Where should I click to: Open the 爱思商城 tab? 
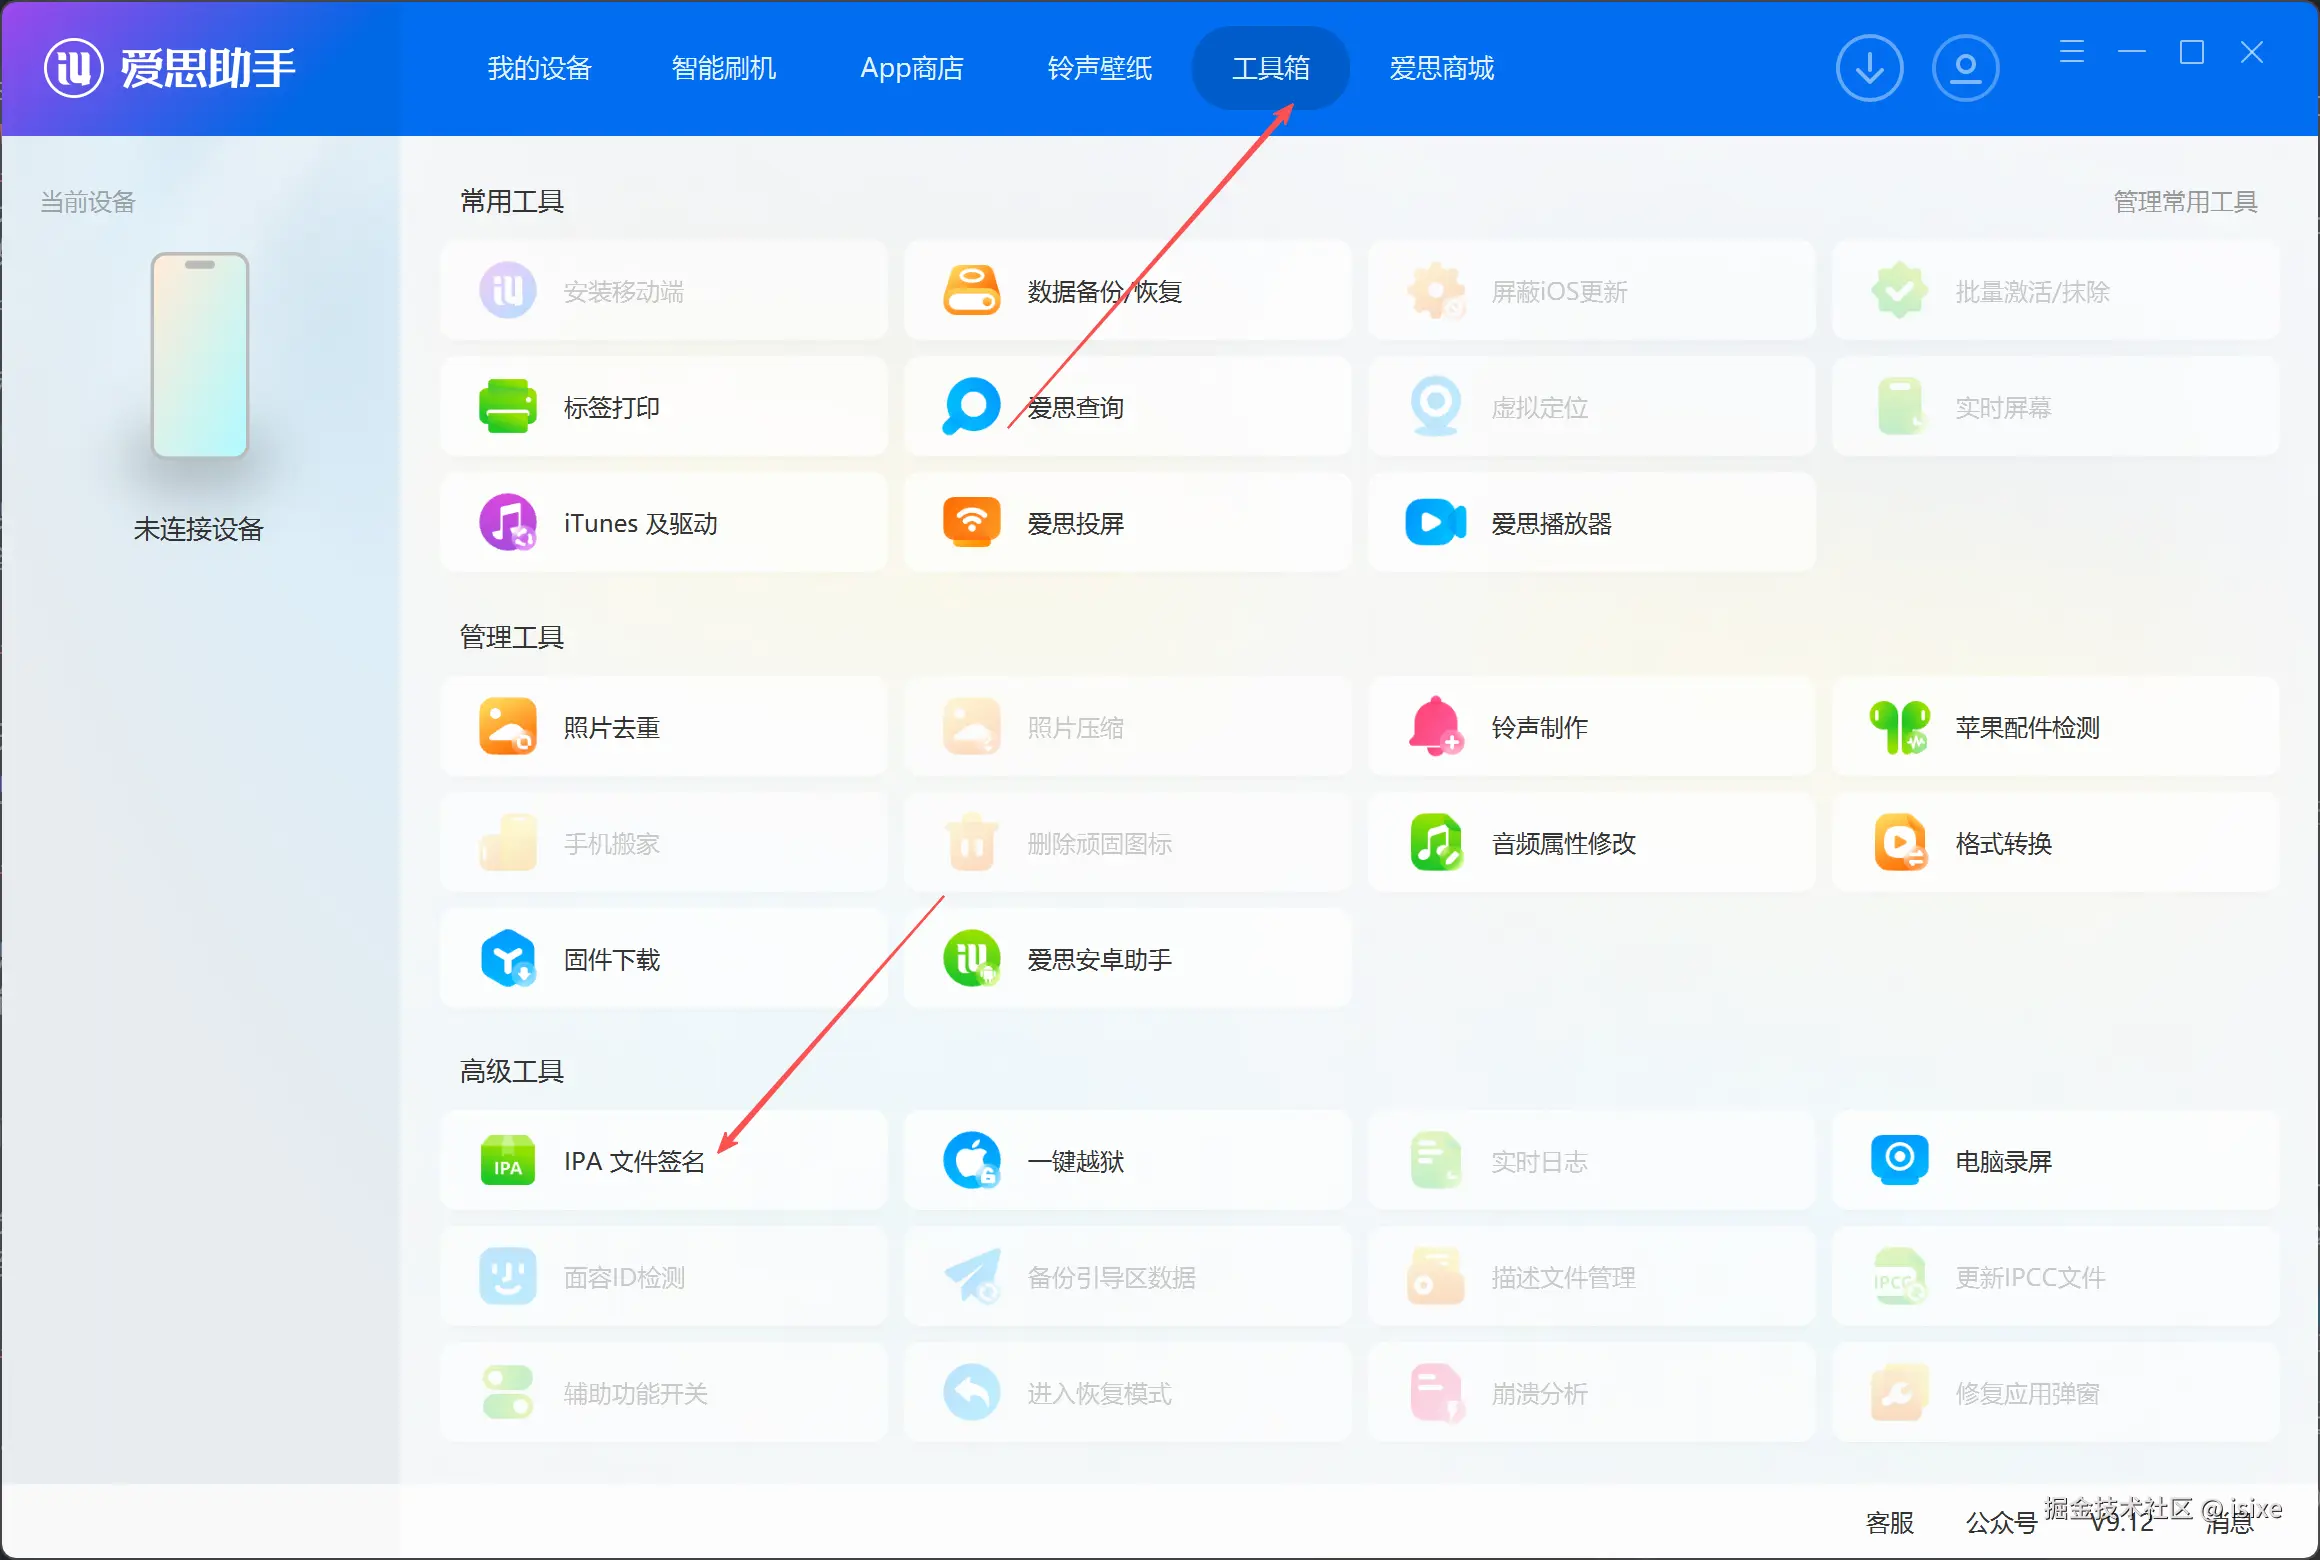[x=1441, y=68]
